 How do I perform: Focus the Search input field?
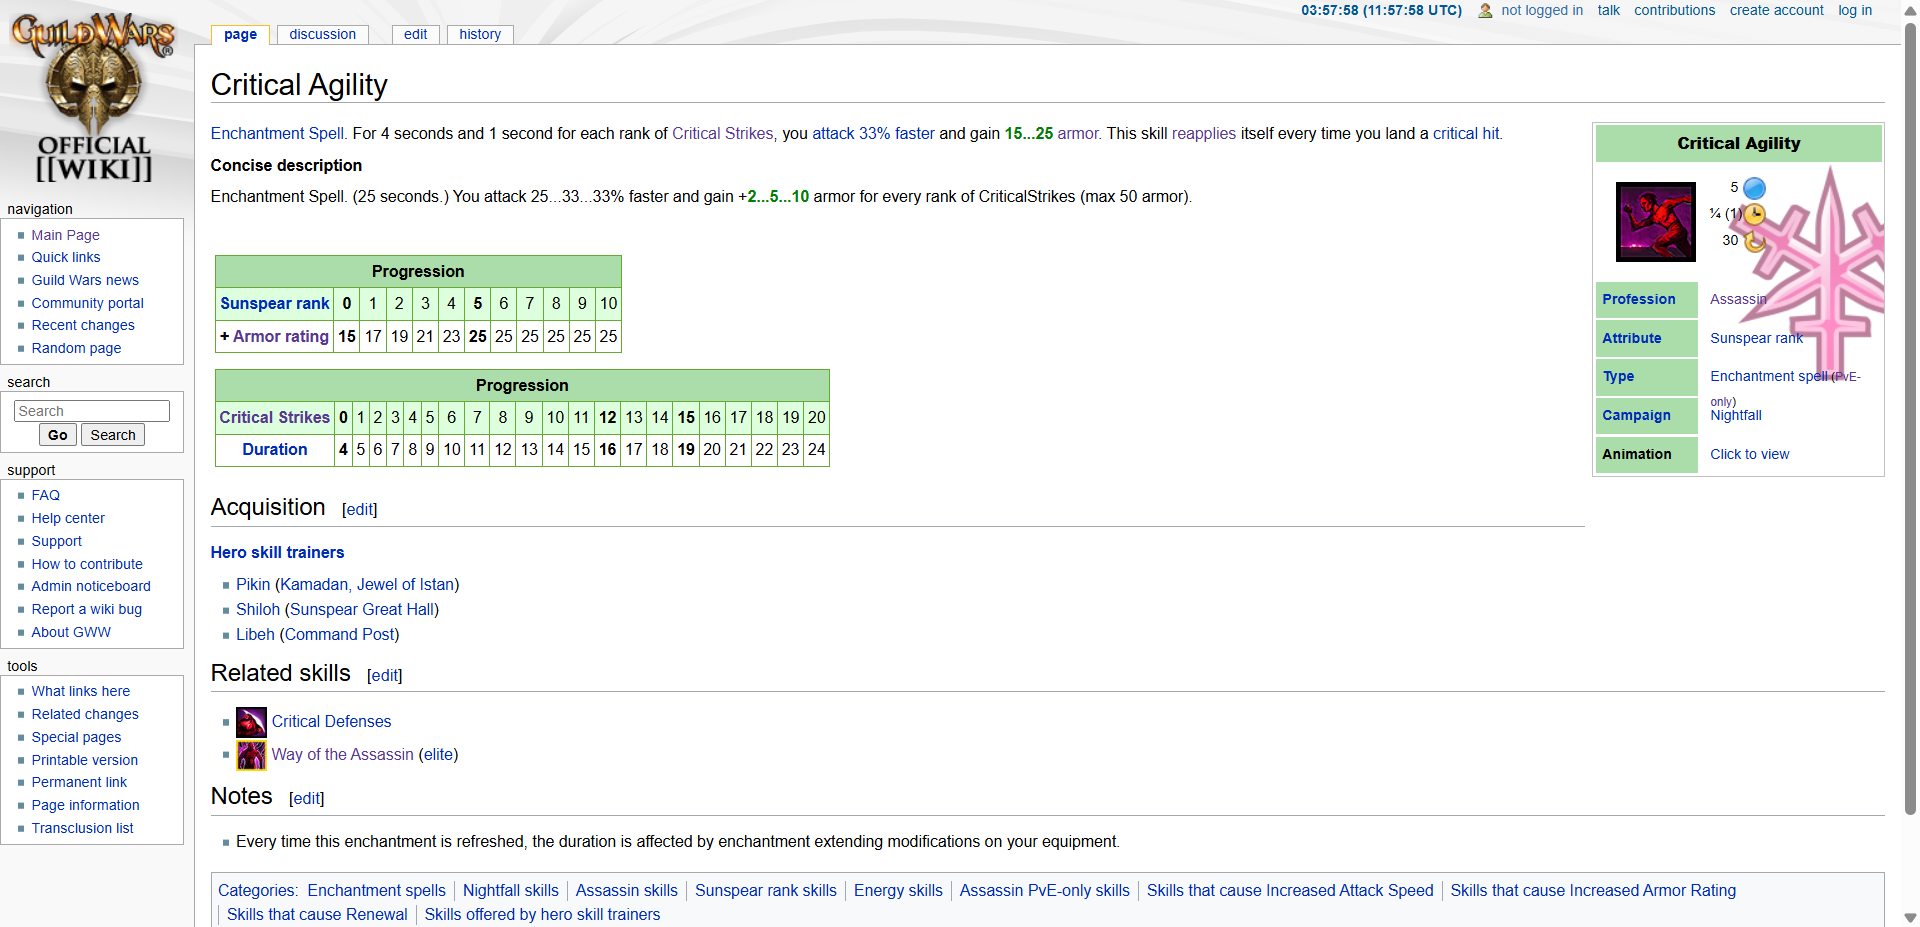92,411
